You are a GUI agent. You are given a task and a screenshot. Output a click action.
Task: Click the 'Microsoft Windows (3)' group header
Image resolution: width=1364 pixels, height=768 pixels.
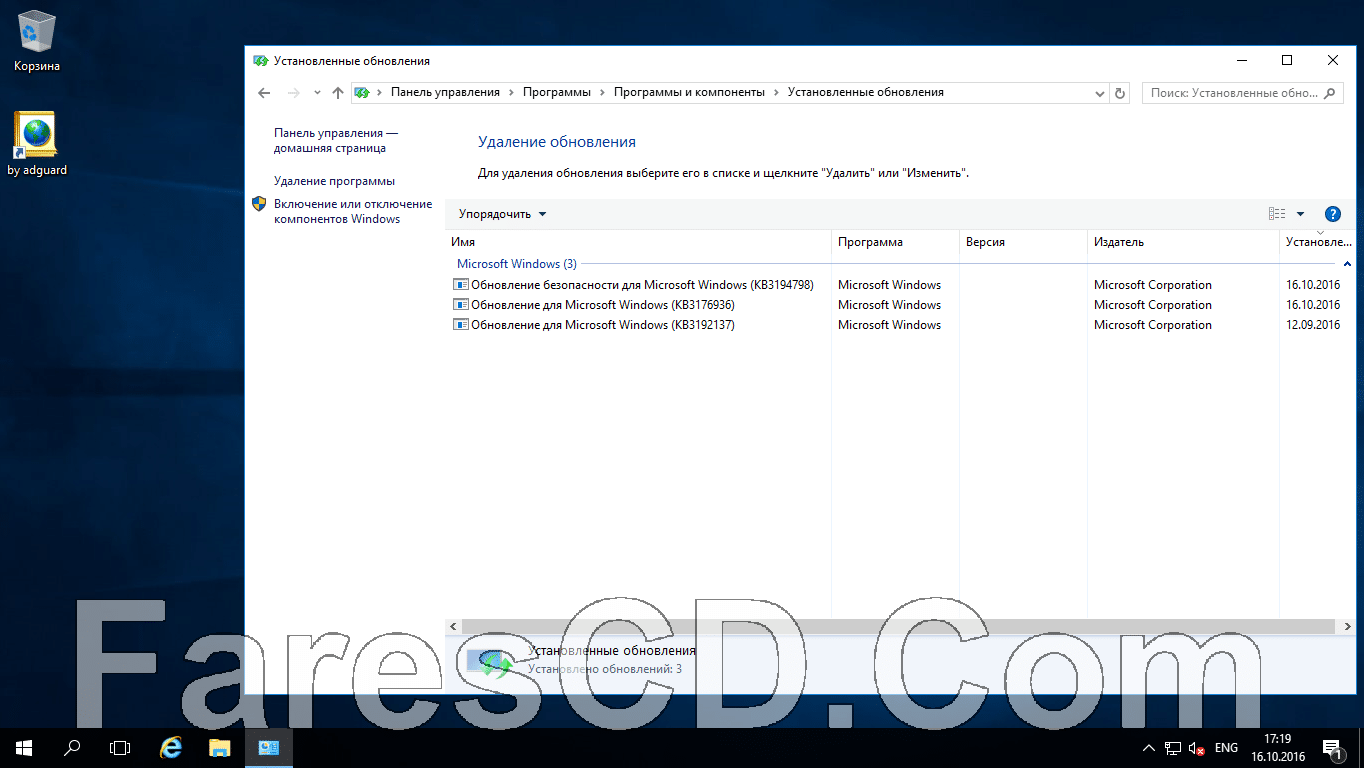516,264
